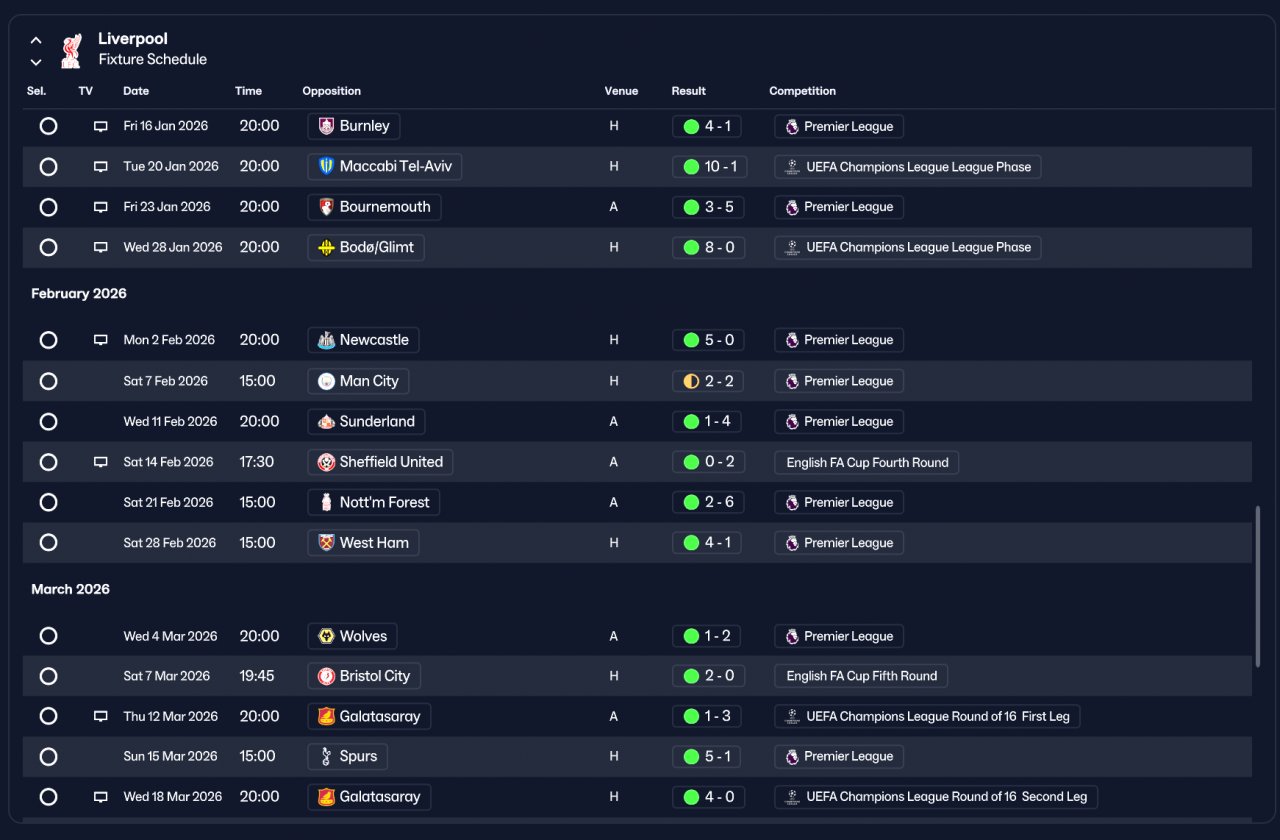This screenshot has height=840, width=1280.
Task: Click the Wolves club badge icon
Action: pyautogui.click(x=326, y=636)
